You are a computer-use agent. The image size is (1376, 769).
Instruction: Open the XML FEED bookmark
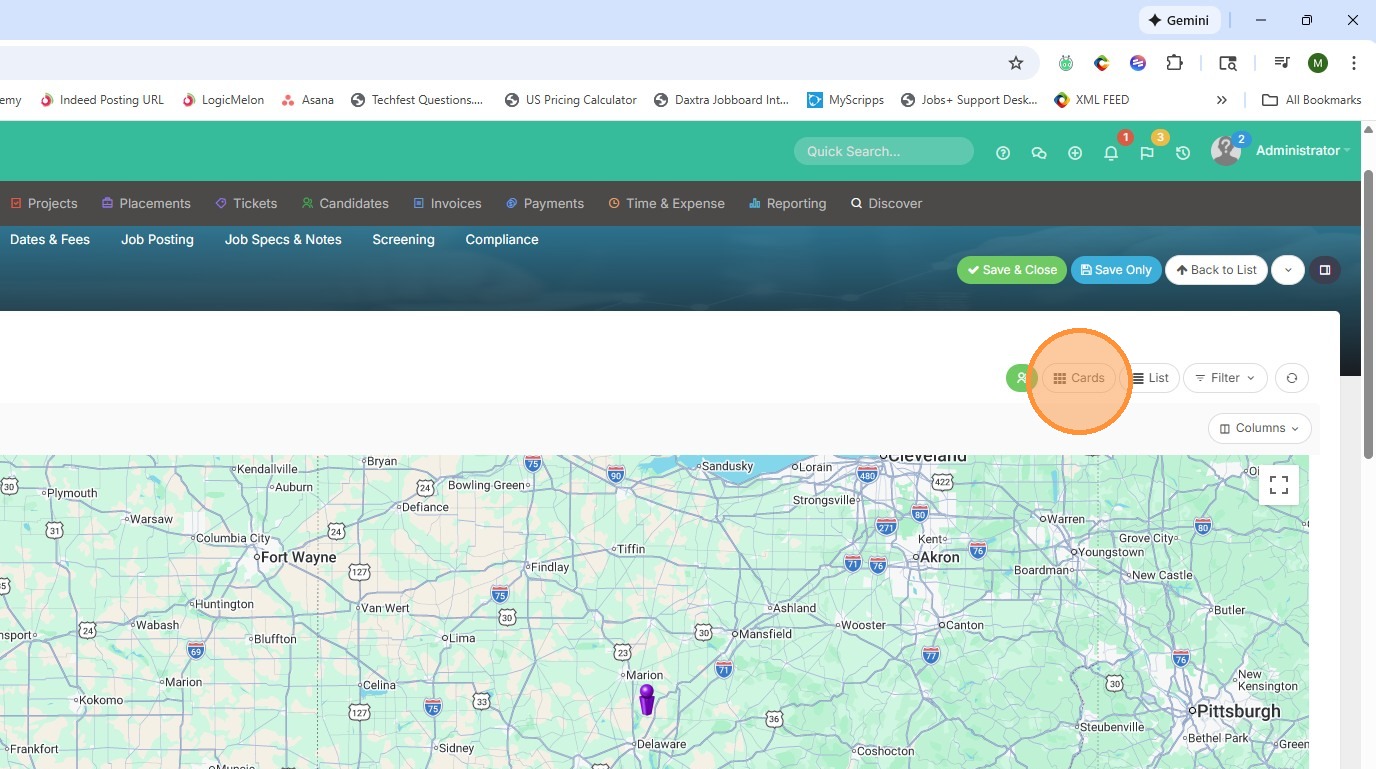1092,100
